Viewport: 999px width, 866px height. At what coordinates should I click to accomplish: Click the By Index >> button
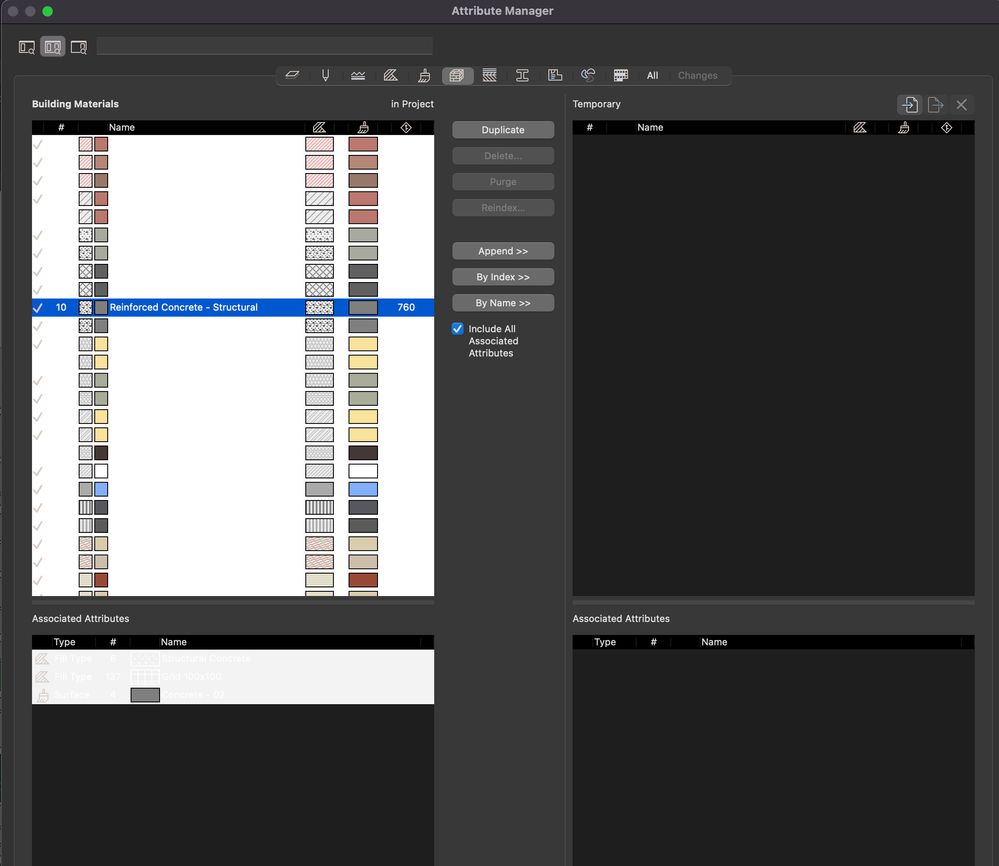tap(503, 277)
